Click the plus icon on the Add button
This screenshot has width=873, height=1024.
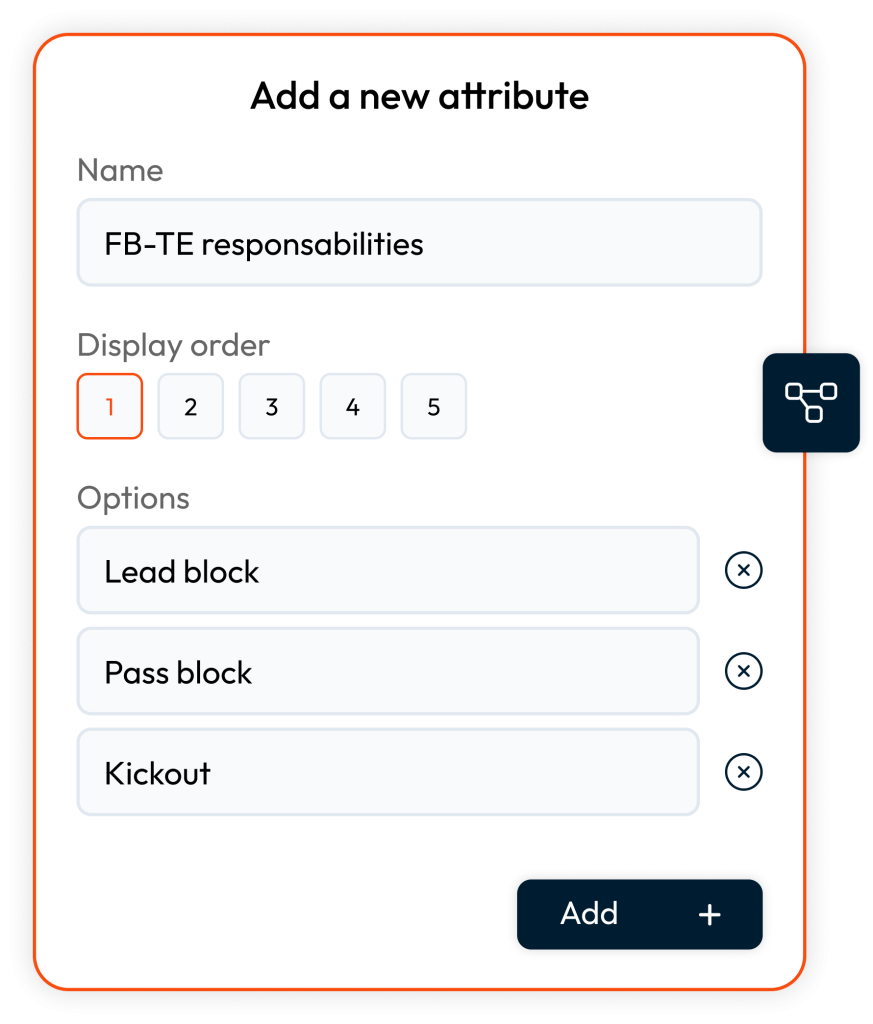point(709,914)
